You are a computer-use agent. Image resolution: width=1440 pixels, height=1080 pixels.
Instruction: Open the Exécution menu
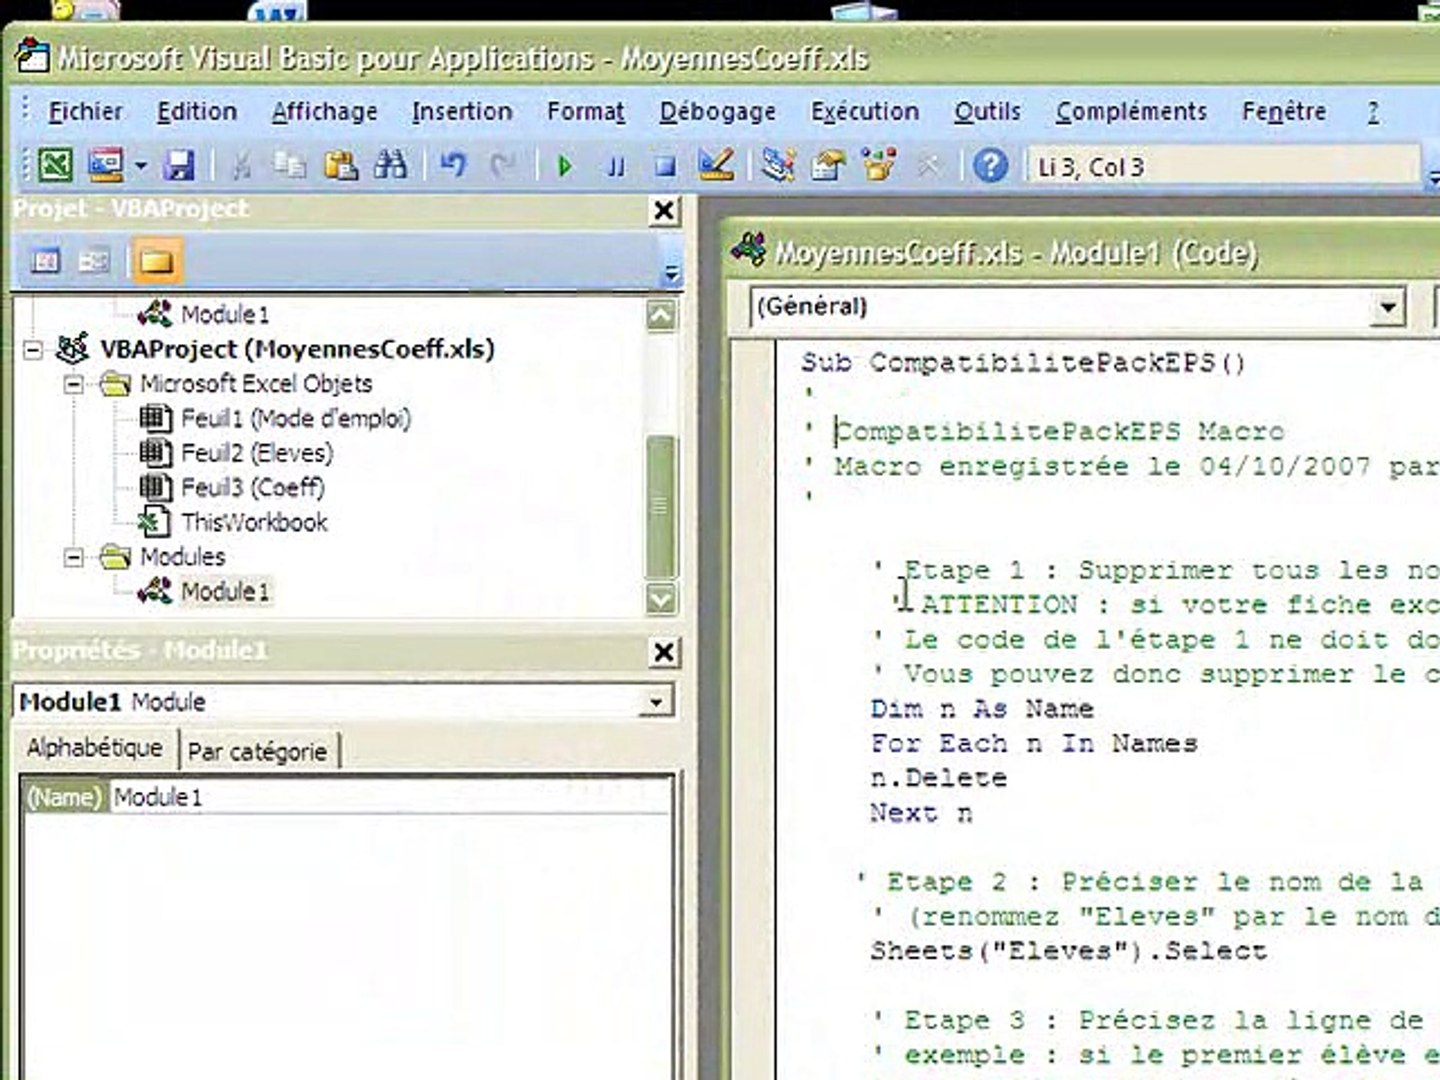coord(865,111)
